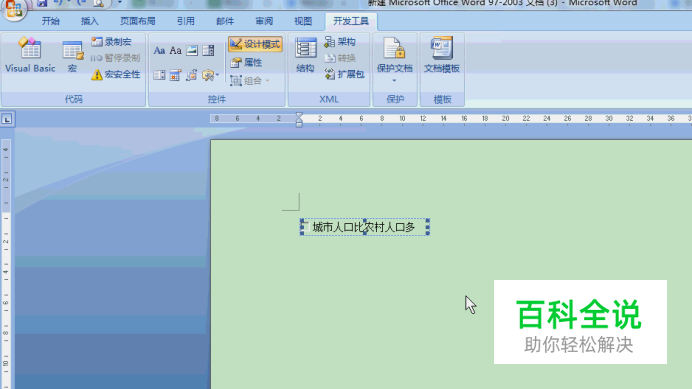The image size is (692, 389).
Task: Show the XML 结构 structure pane
Action: point(305,55)
